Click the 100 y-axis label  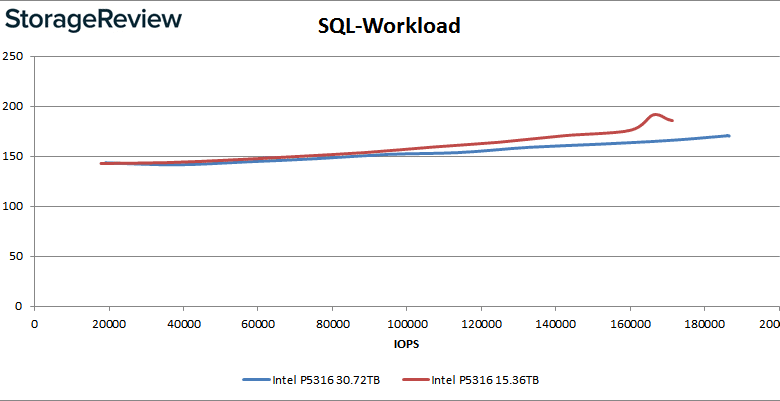click(x=11, y=206)
